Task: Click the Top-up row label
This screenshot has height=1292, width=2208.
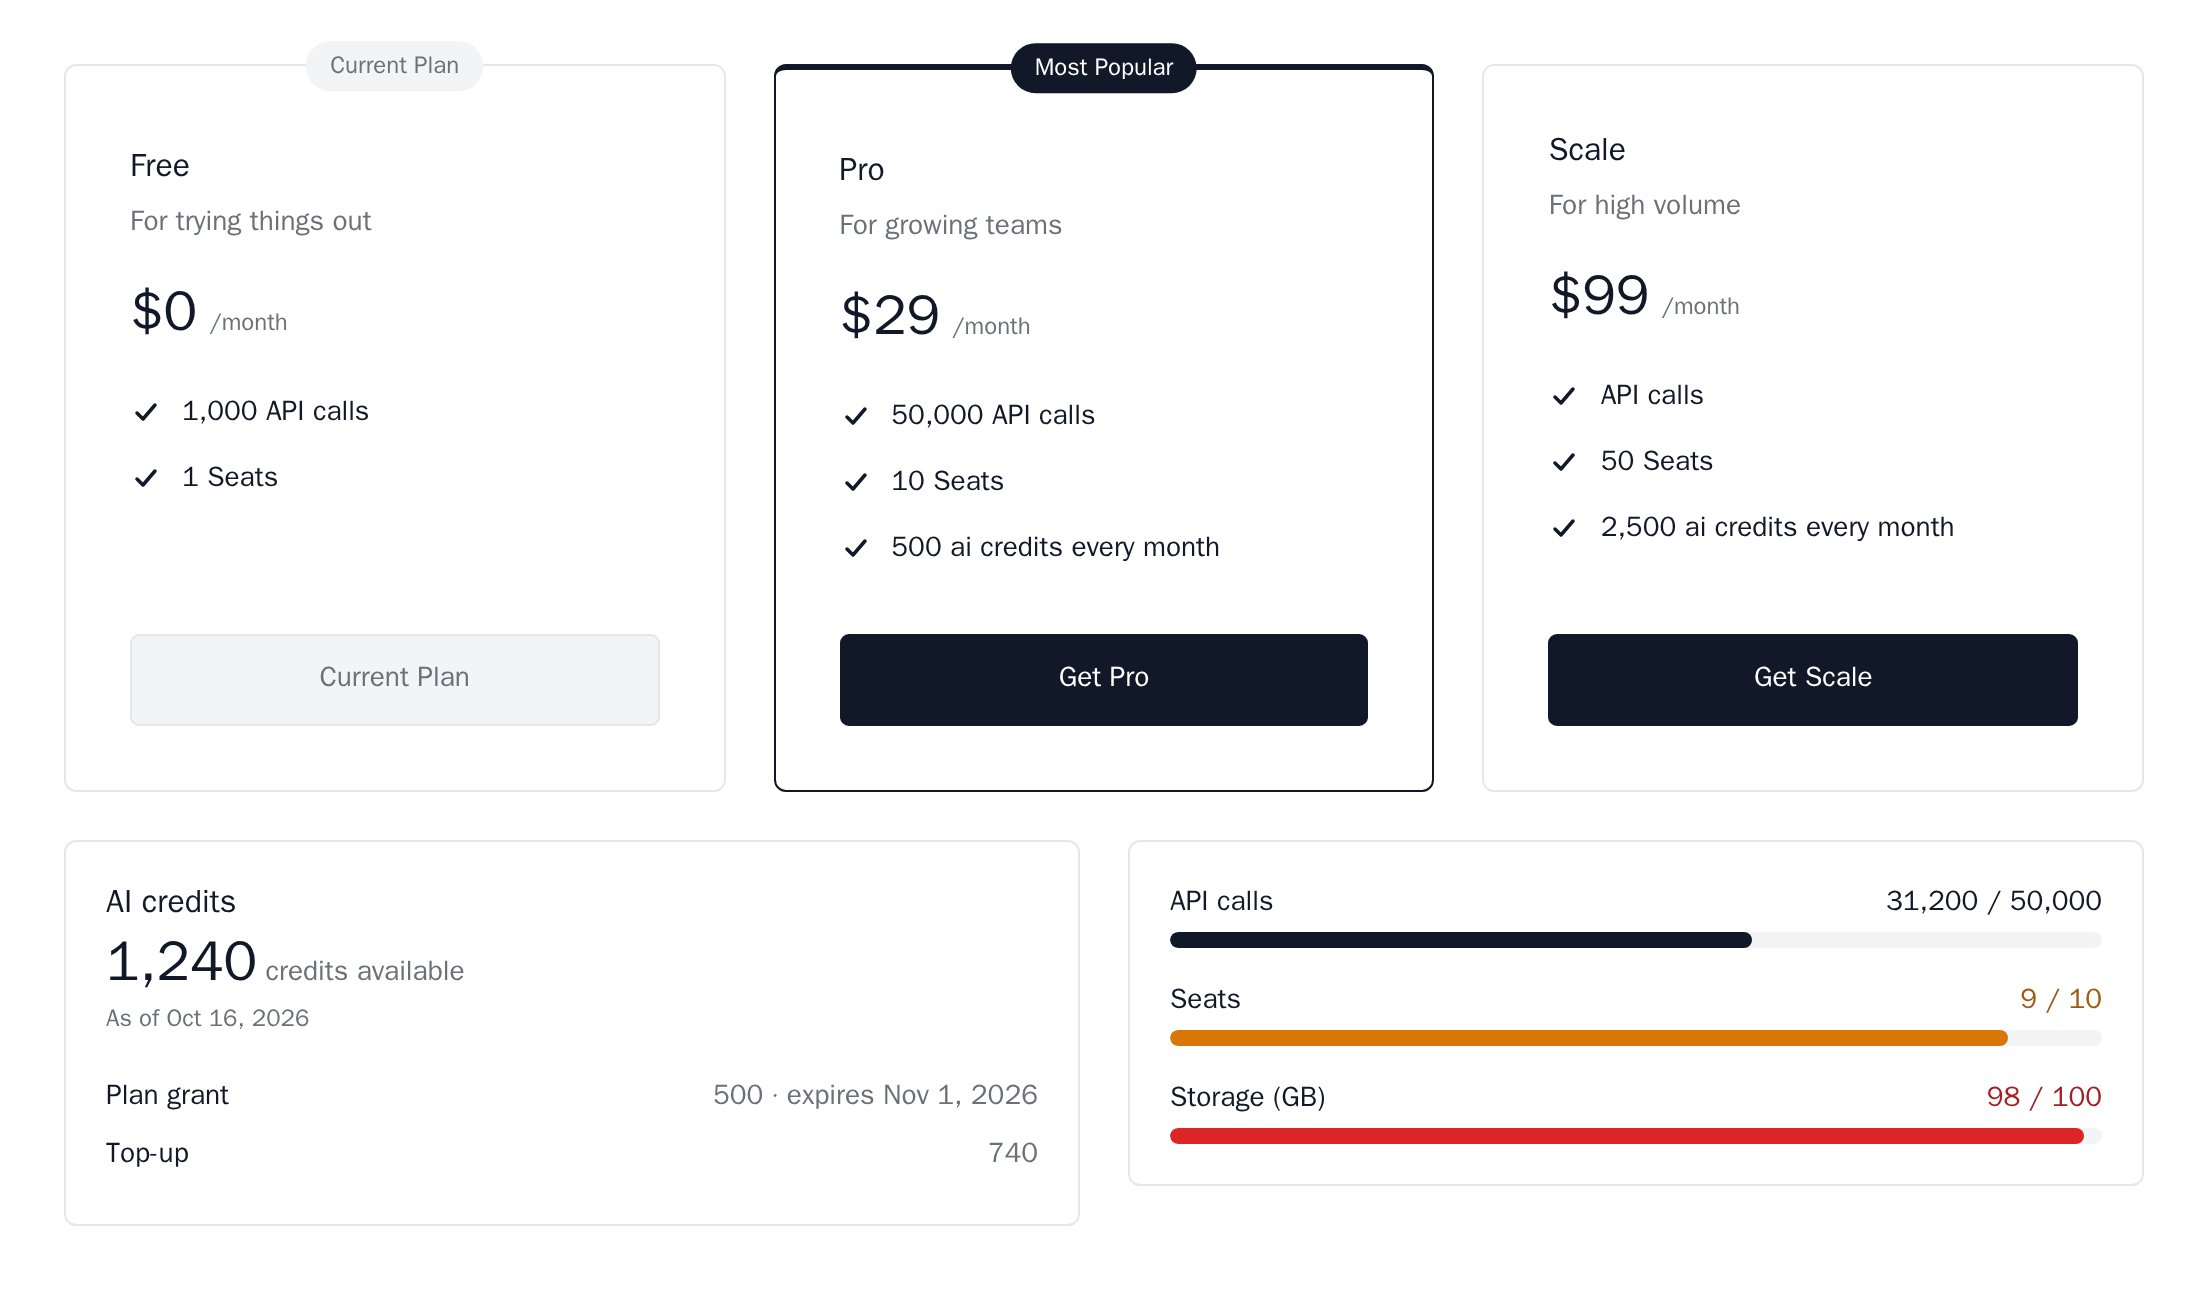Action: (x=148, y=1154)
